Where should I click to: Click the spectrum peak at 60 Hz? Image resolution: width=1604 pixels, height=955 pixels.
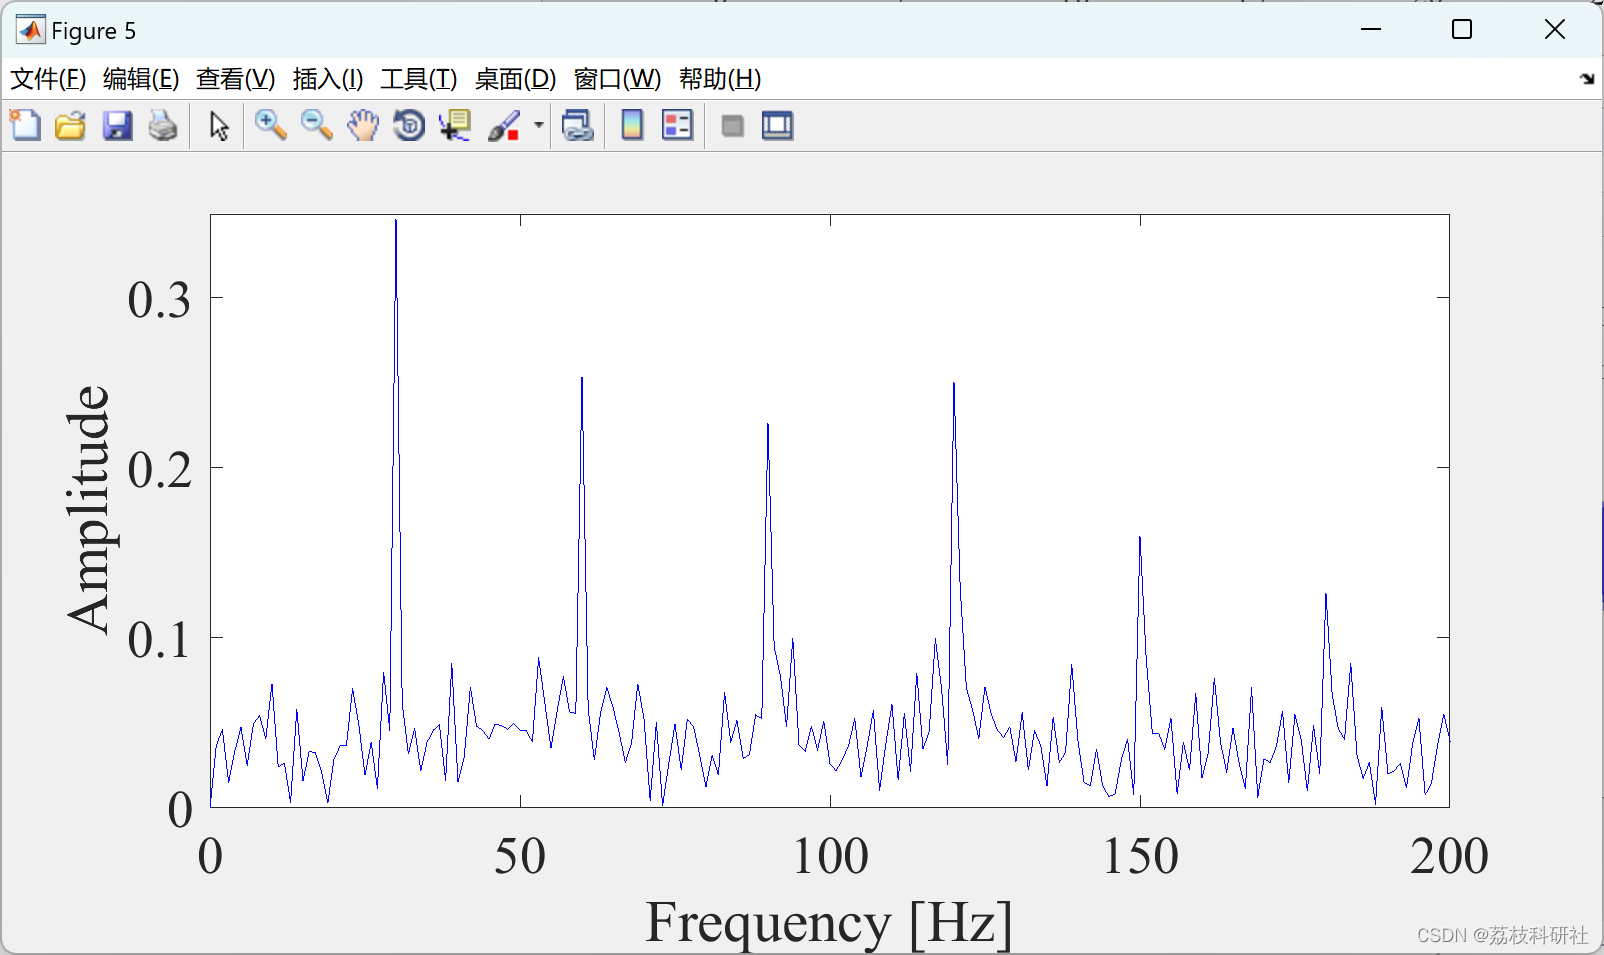pos(582,380)
